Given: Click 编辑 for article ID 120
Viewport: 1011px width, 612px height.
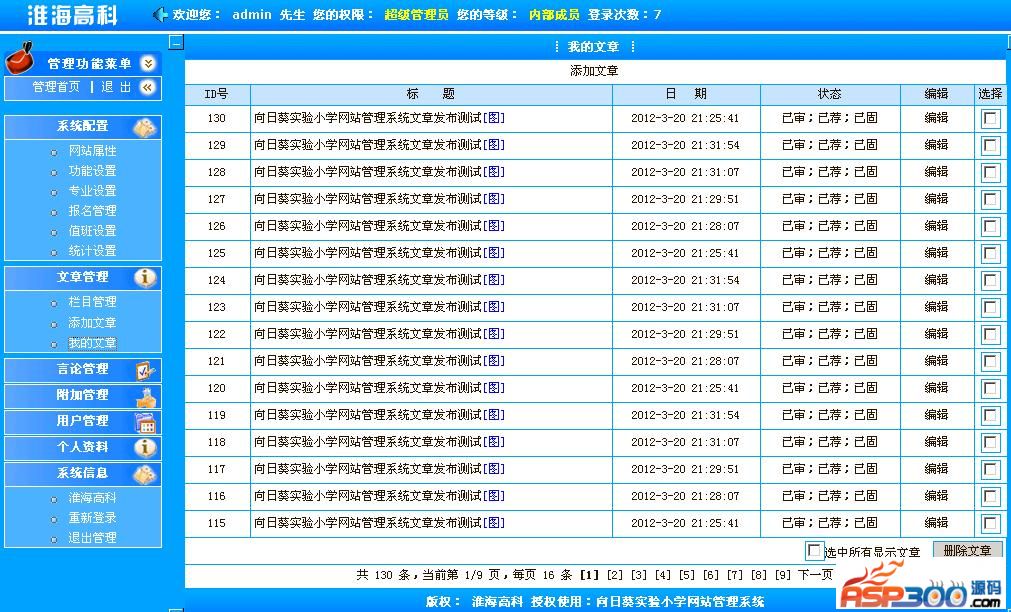Looking at the screenshot, I should point(936,388).
